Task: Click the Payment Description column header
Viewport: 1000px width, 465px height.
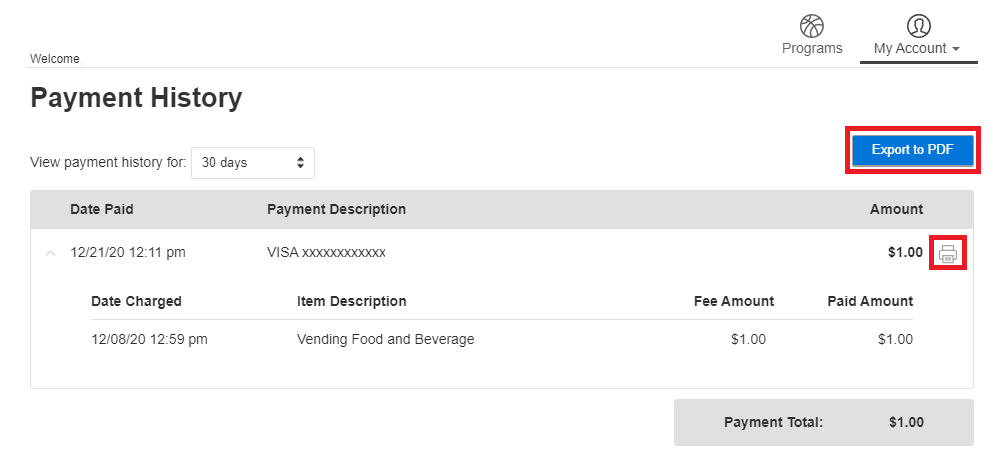Action: click(336, 209)
